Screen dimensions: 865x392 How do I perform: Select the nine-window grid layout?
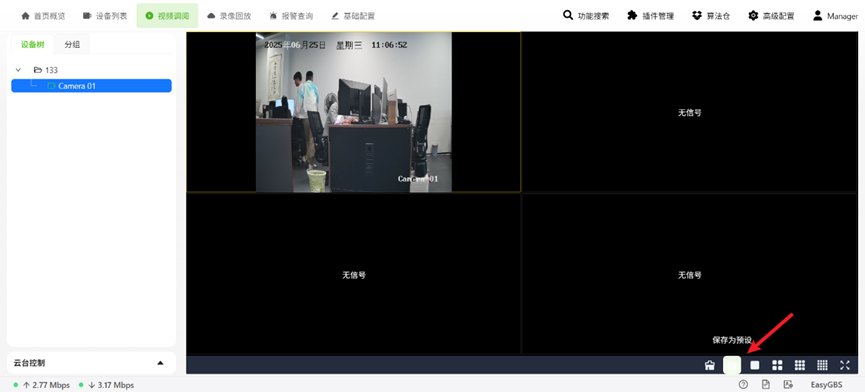(x=800, y=365)
